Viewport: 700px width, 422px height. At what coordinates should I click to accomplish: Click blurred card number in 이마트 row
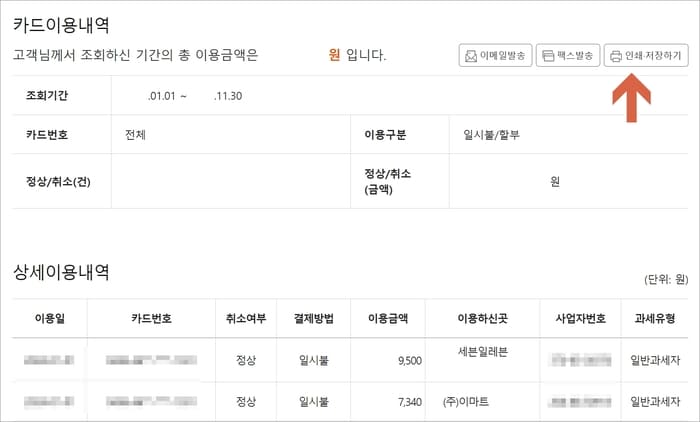[x=151, y=401]
